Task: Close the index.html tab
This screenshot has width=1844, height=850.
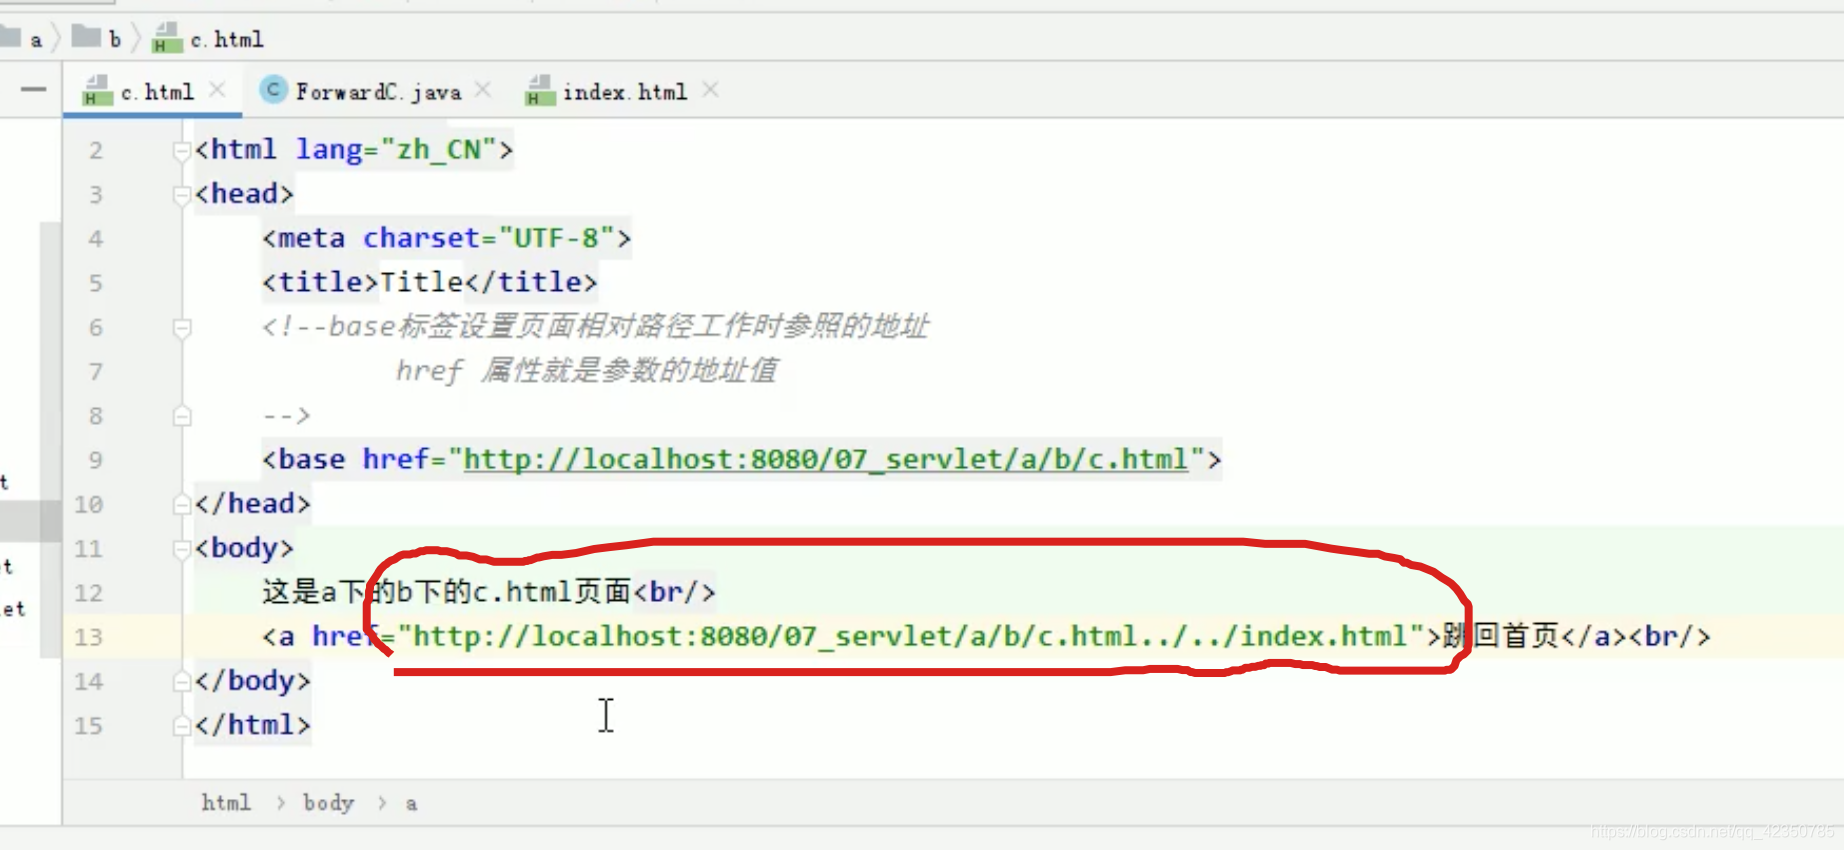Action: click(710, 90)
